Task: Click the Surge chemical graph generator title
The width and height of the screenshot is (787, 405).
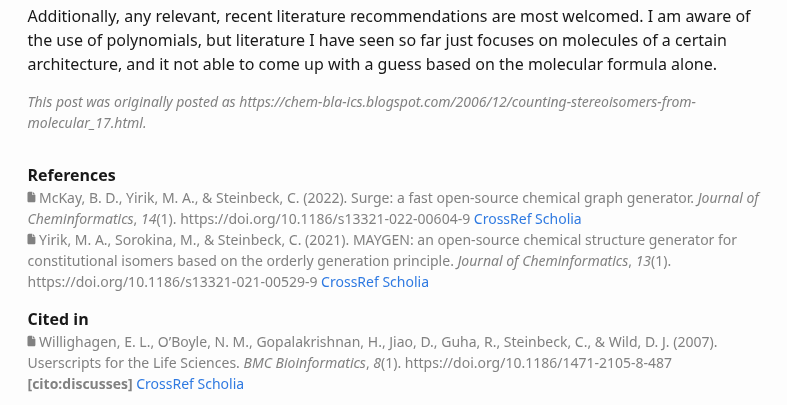Action: 523,198
